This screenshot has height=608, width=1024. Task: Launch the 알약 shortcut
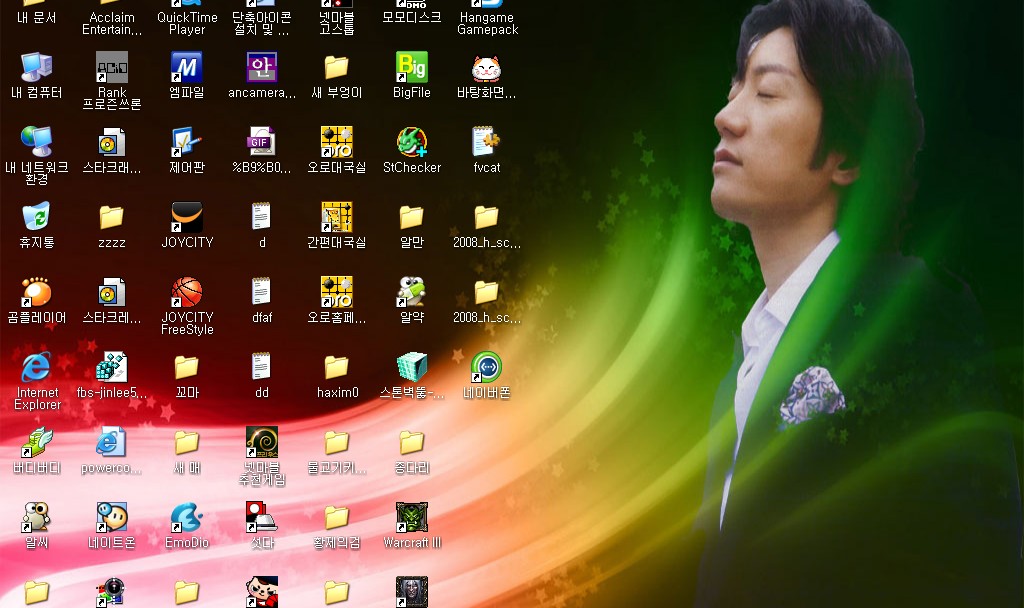pyautogui.click(x=411, y=293)
